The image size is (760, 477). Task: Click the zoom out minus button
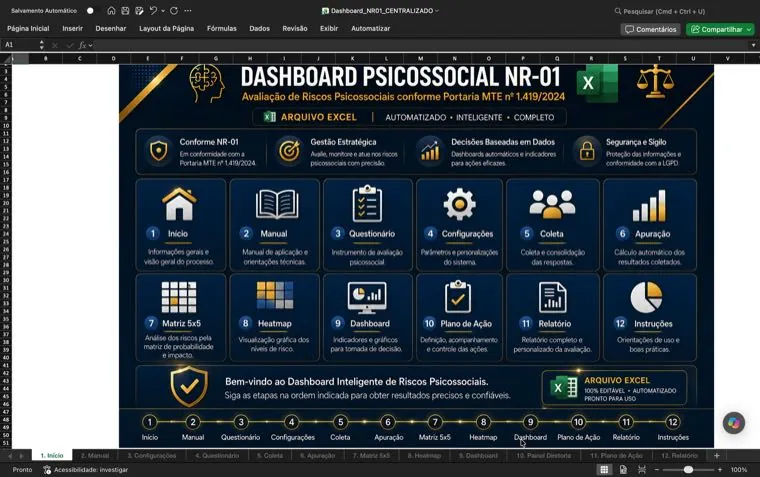[x=657, y=470]
